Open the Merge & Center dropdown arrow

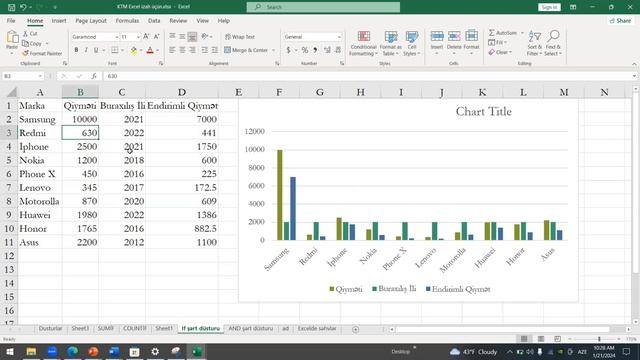[273, 50]
